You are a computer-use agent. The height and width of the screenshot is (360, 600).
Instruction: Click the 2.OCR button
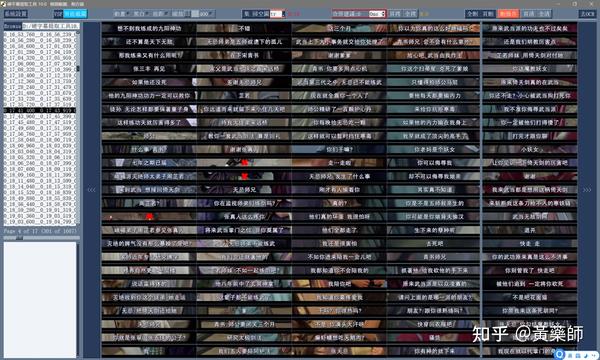587,14
